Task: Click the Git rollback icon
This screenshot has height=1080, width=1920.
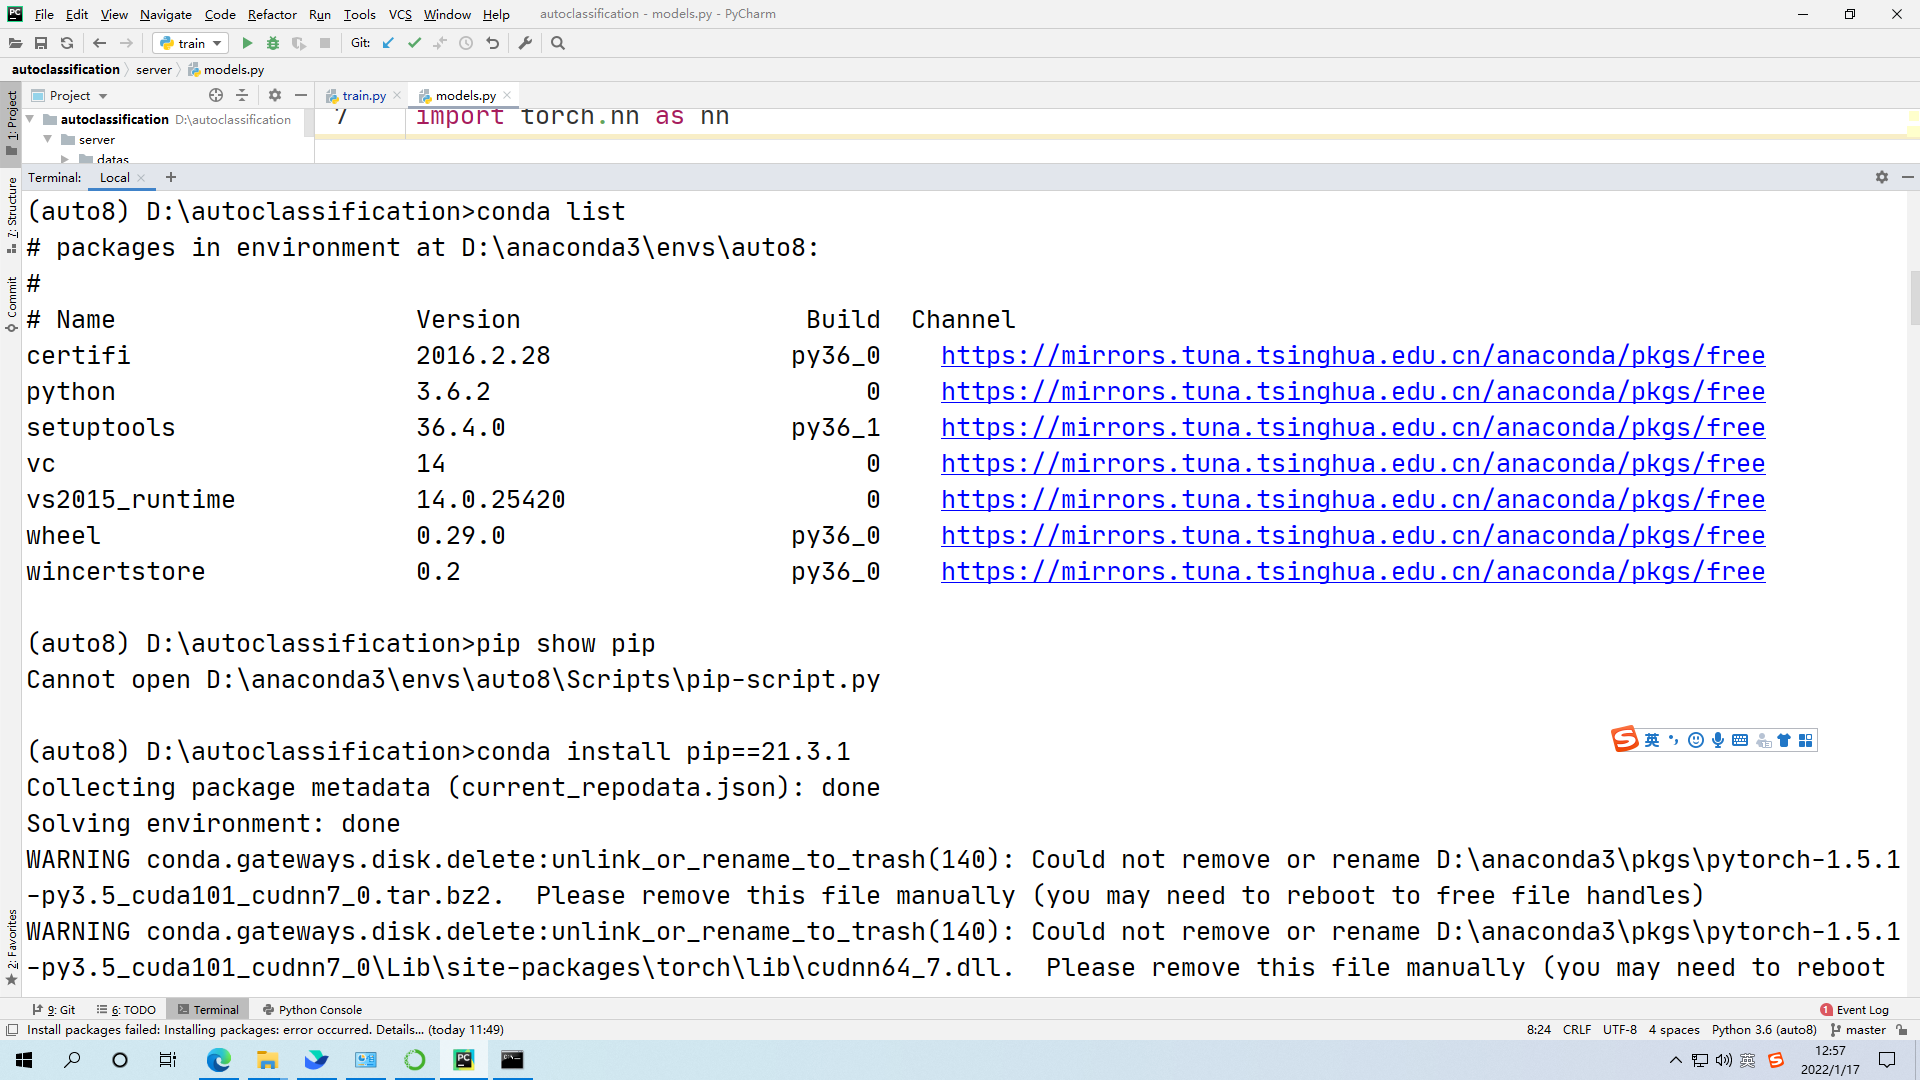Action: click(492, 43)
